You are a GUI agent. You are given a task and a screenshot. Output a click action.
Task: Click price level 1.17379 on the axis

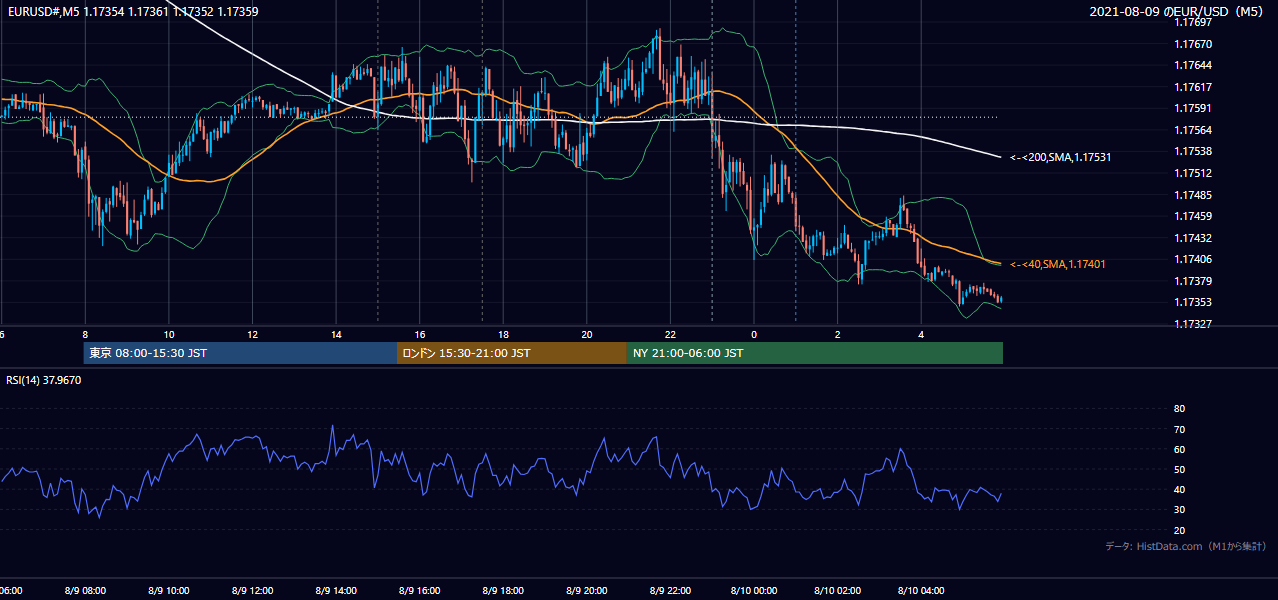click(x=1193, y=281)
